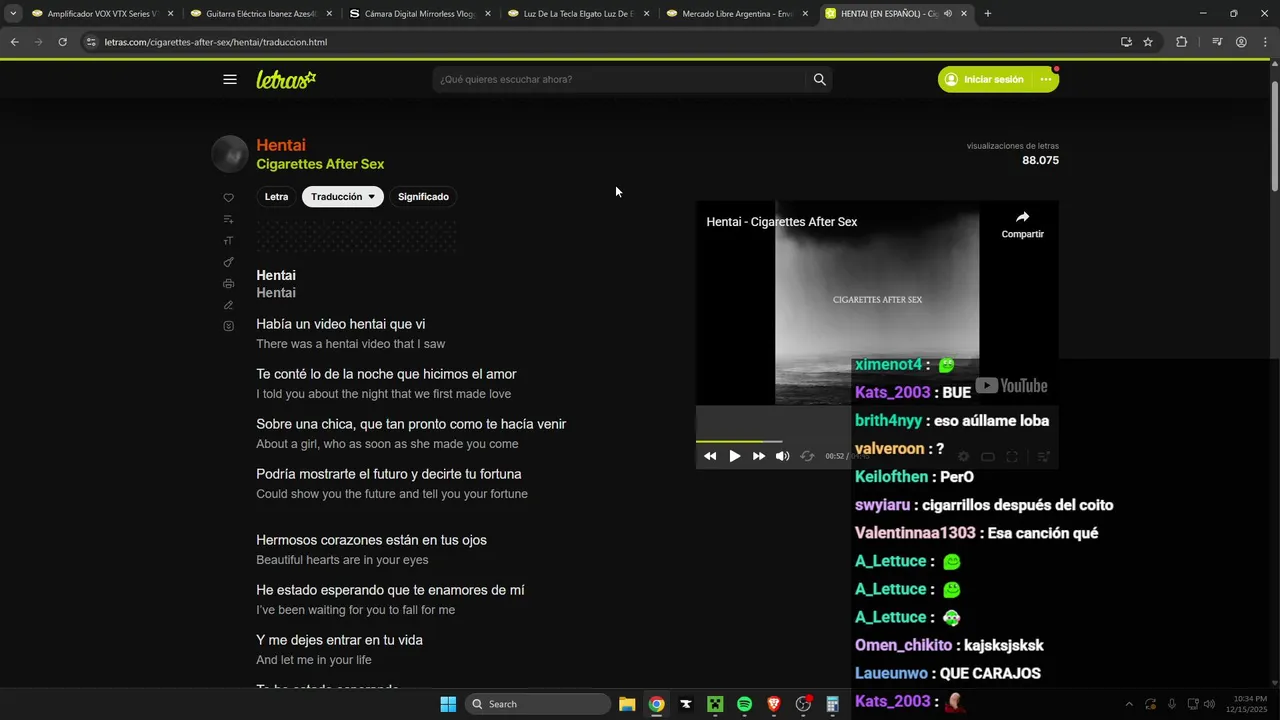Click the bottom sidebar icon below pencil
1280x720 pixels.
pos(228,326)
